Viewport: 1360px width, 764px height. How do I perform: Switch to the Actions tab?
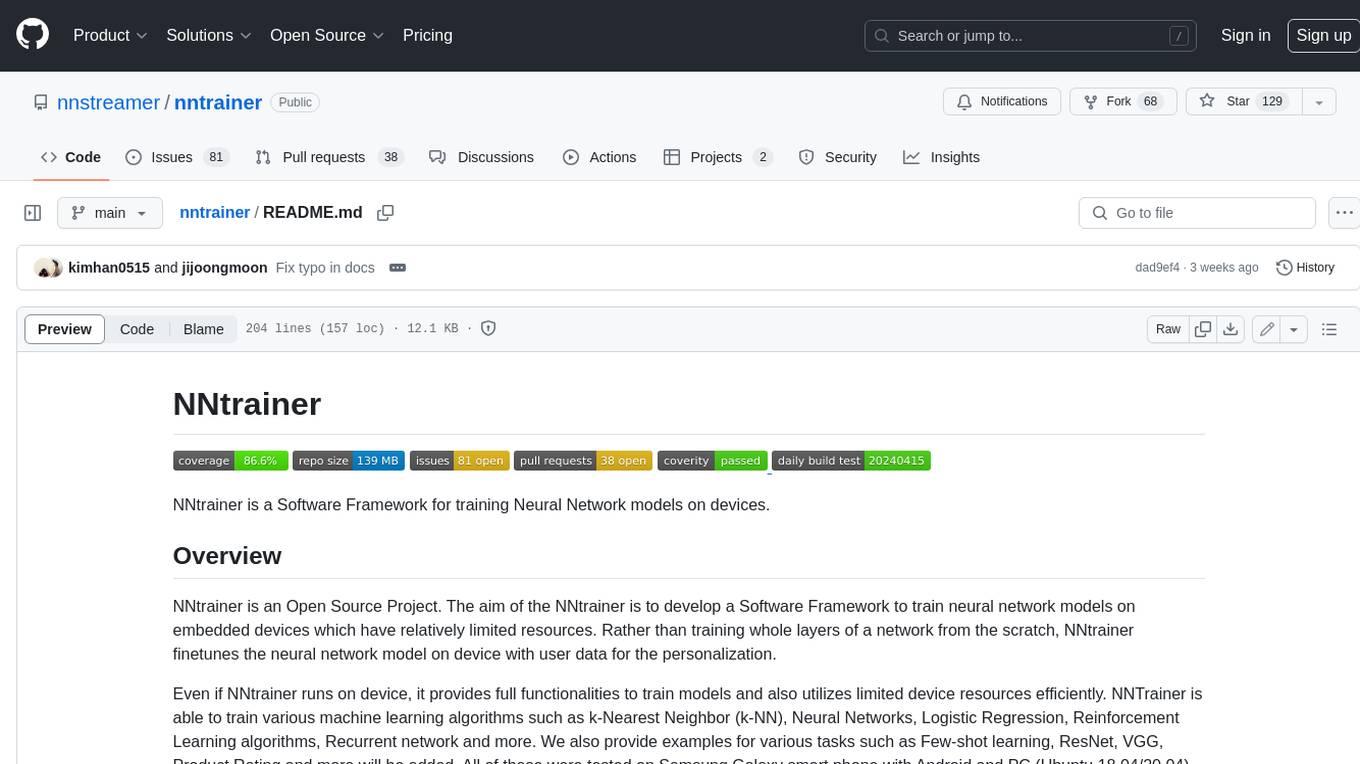[600, 157]
